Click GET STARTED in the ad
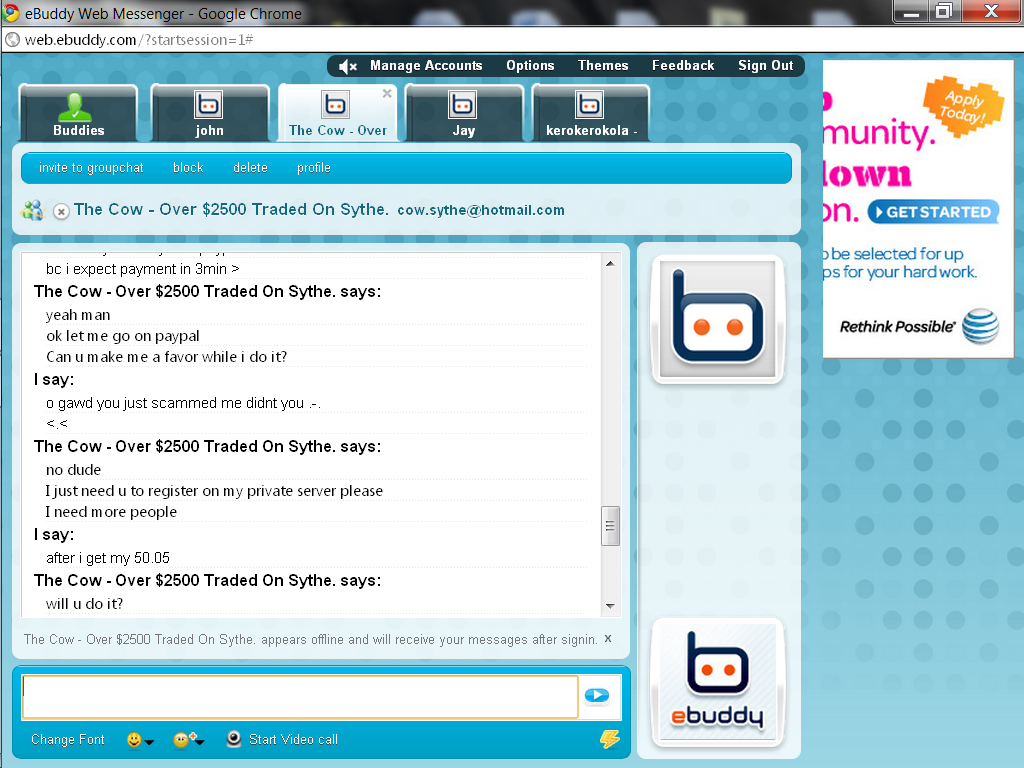Image resolution: width=1024 pixels, height=768 pixels. 933,212
